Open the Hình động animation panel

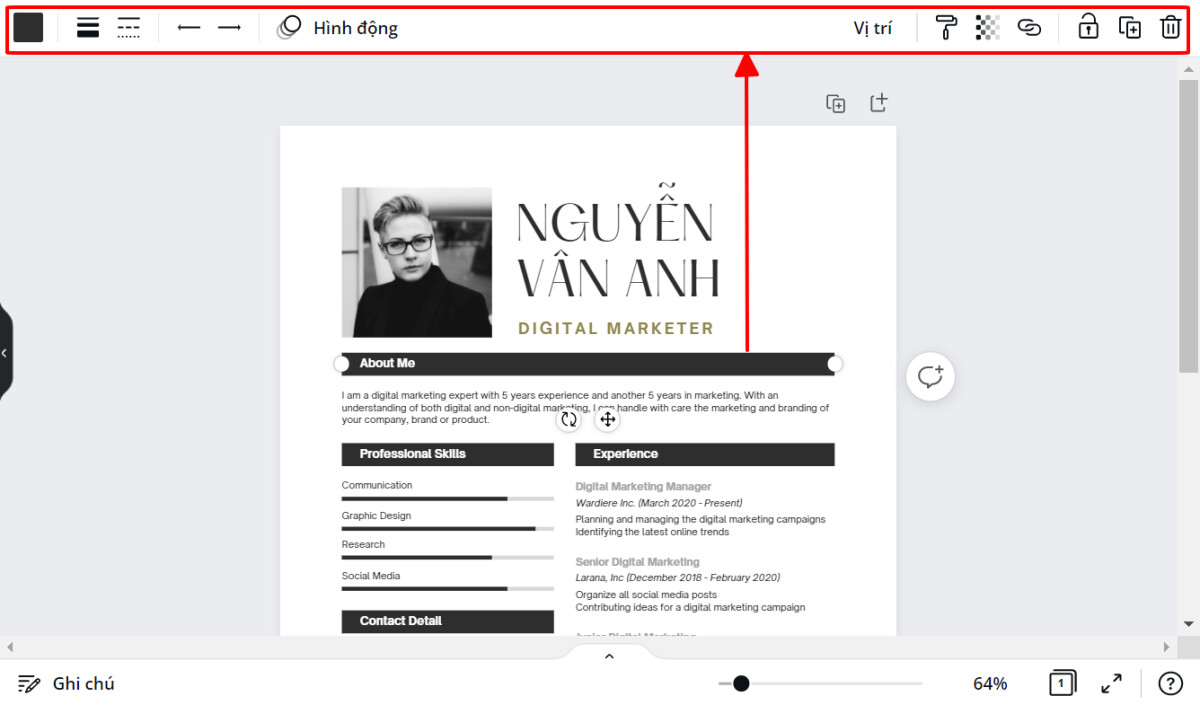[337, 28]
